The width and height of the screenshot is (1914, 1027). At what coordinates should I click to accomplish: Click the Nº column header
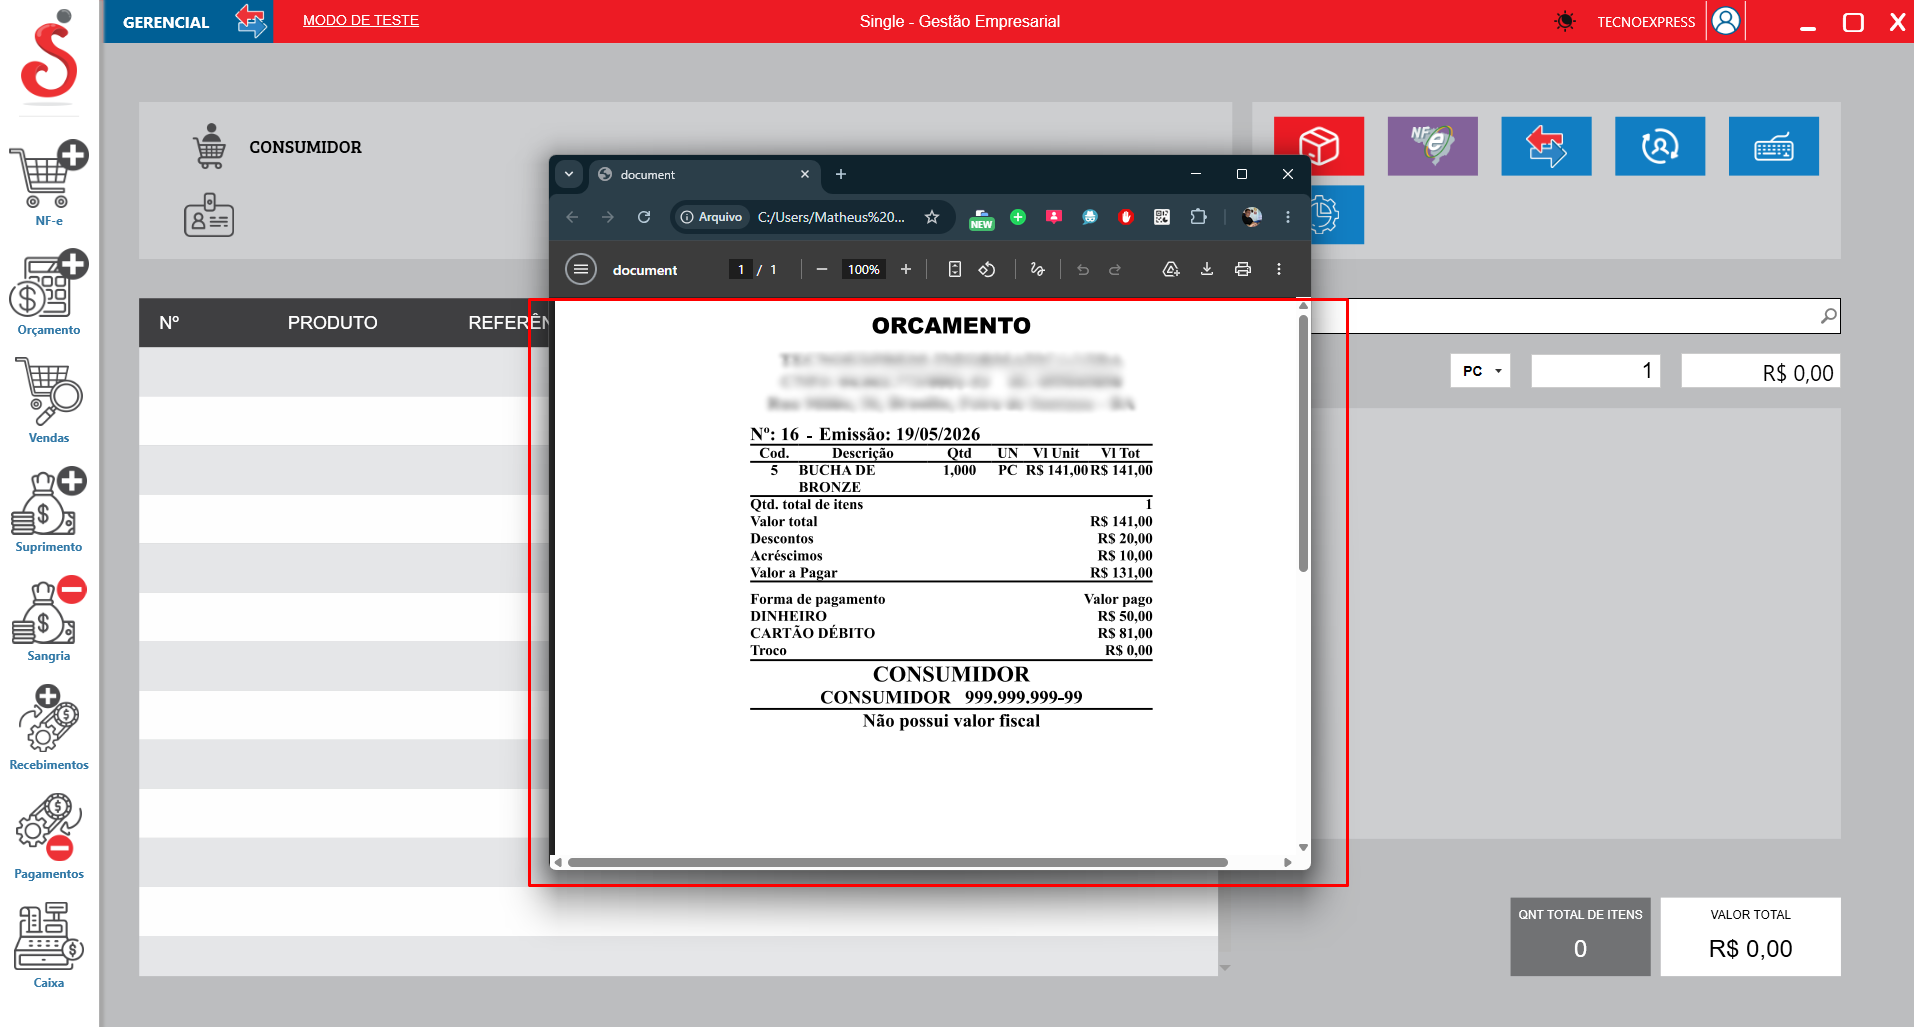click(169, 323)
